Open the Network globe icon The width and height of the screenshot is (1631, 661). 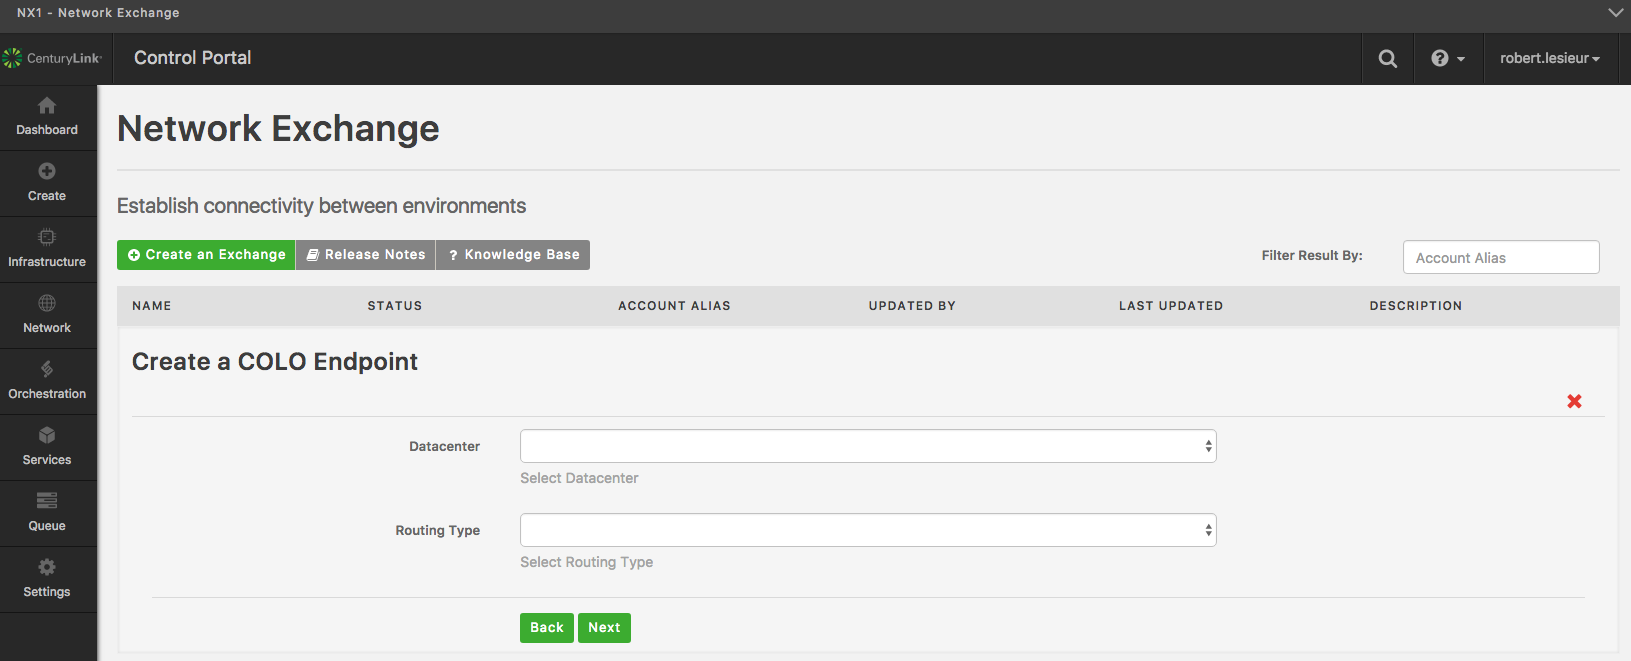tap(47, 304)
